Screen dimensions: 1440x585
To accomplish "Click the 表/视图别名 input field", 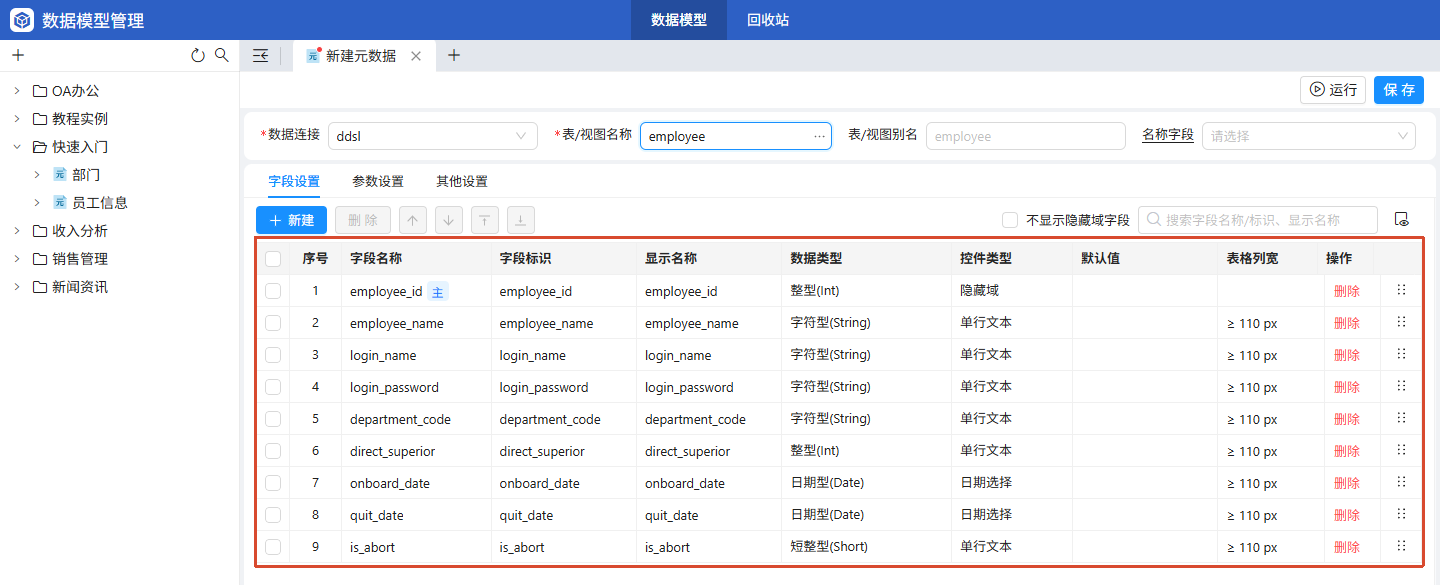I will [1026, 136].
